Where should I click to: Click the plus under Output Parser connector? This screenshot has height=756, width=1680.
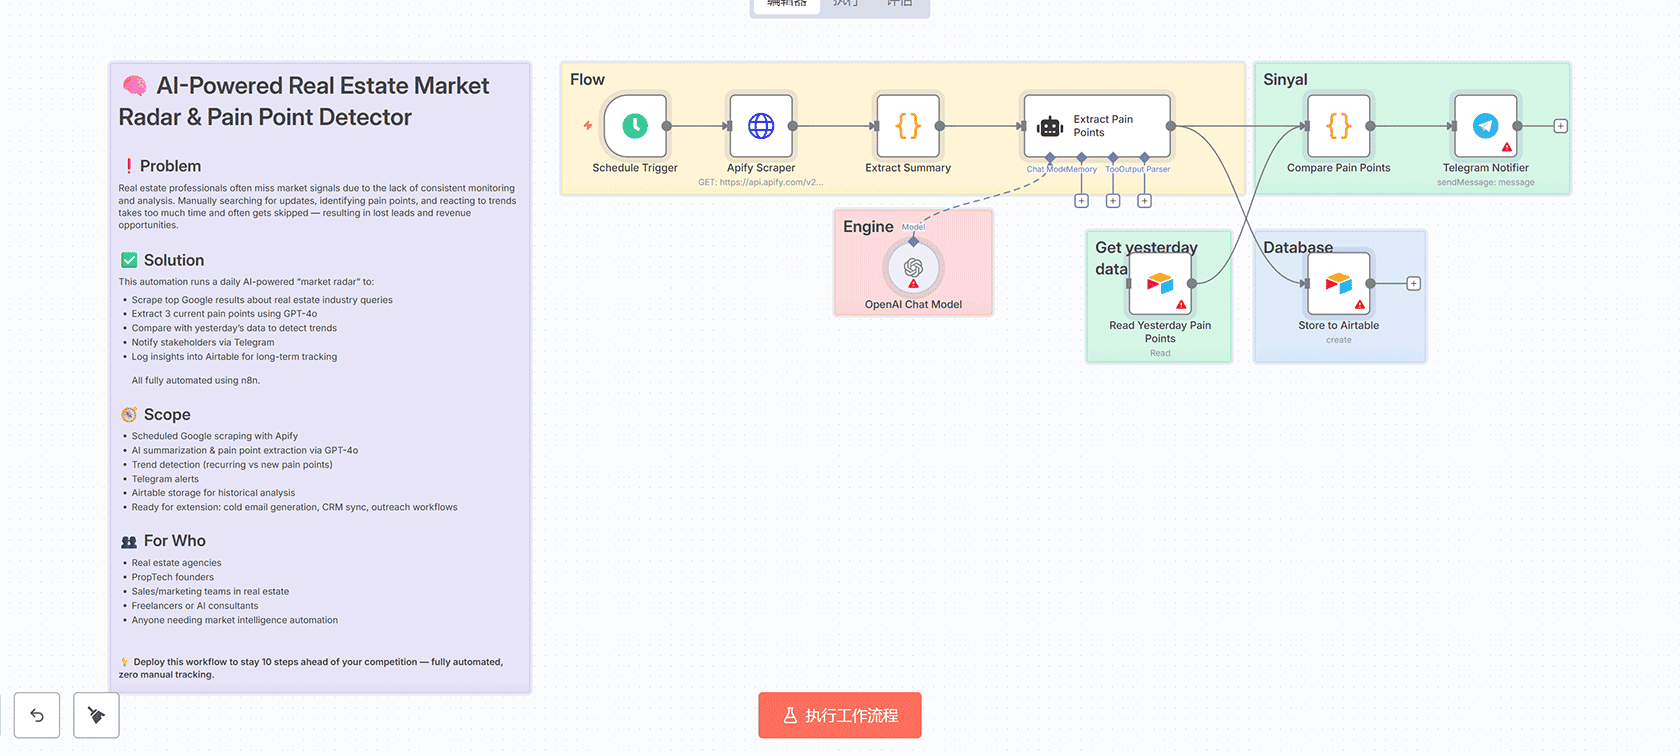1144,201
